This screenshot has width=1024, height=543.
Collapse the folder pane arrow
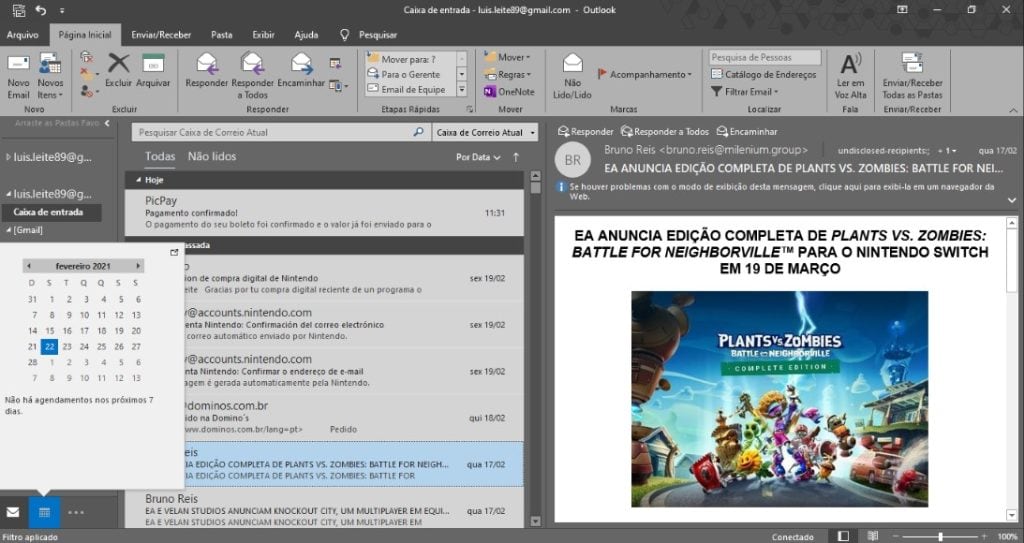107,123
